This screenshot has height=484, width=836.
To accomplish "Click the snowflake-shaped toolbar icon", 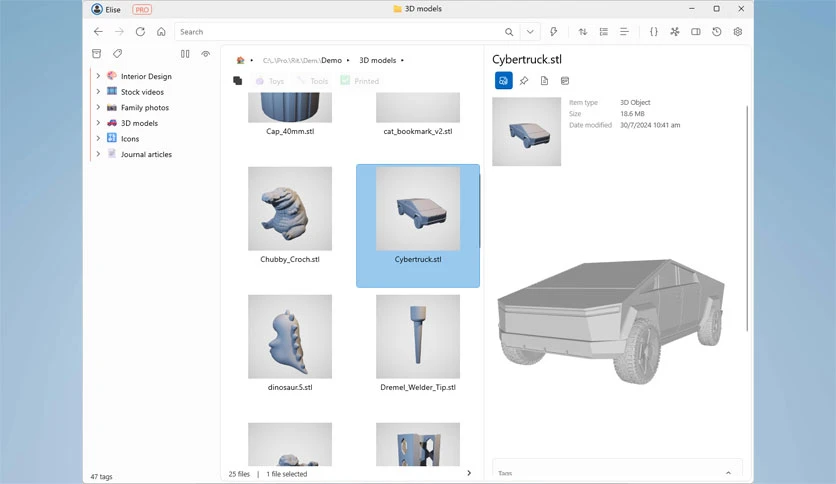I will click(675, 32).
